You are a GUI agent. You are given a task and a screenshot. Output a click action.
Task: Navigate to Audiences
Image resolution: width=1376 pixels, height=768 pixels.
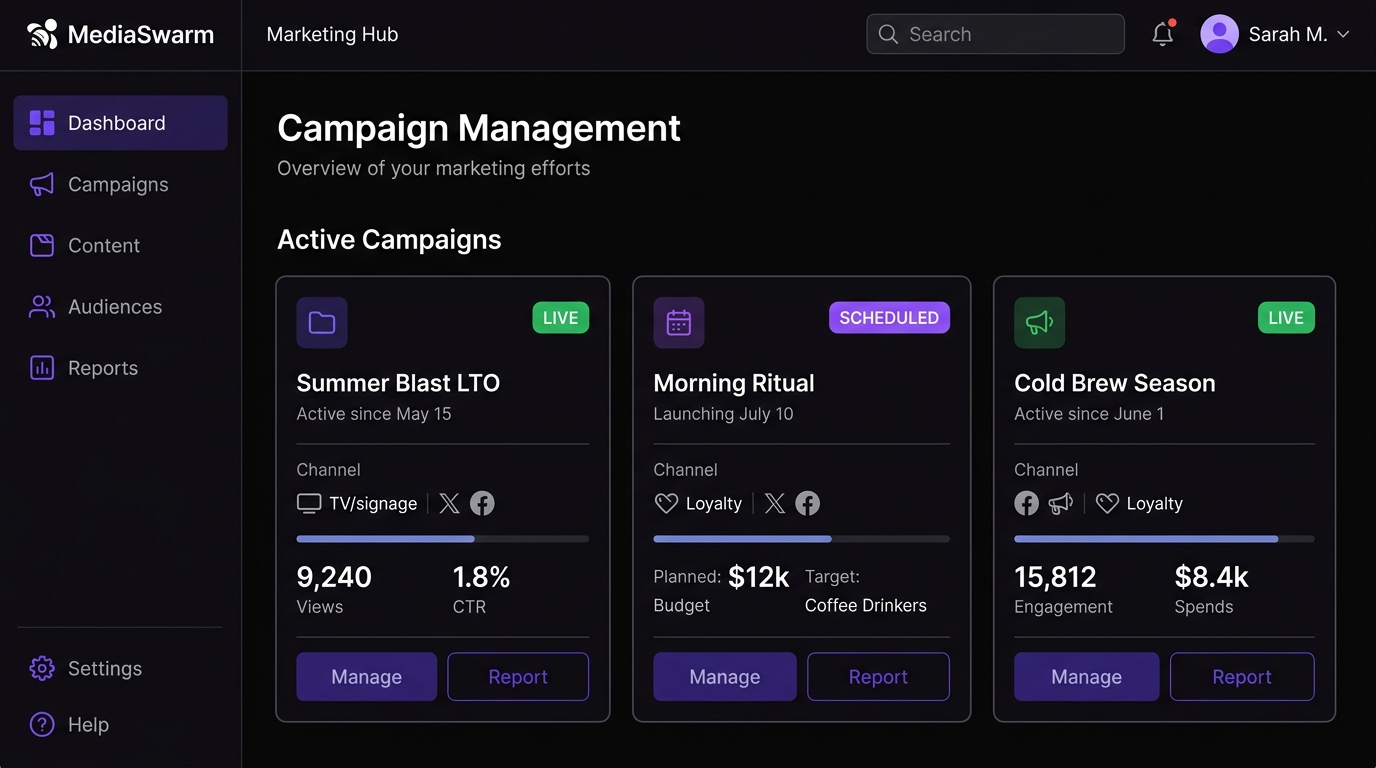point(120,306)
